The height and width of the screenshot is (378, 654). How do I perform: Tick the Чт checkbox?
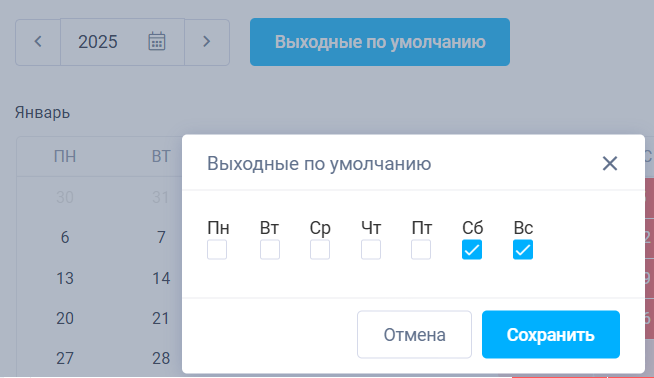pyautogui.click(x=371, y=249)
